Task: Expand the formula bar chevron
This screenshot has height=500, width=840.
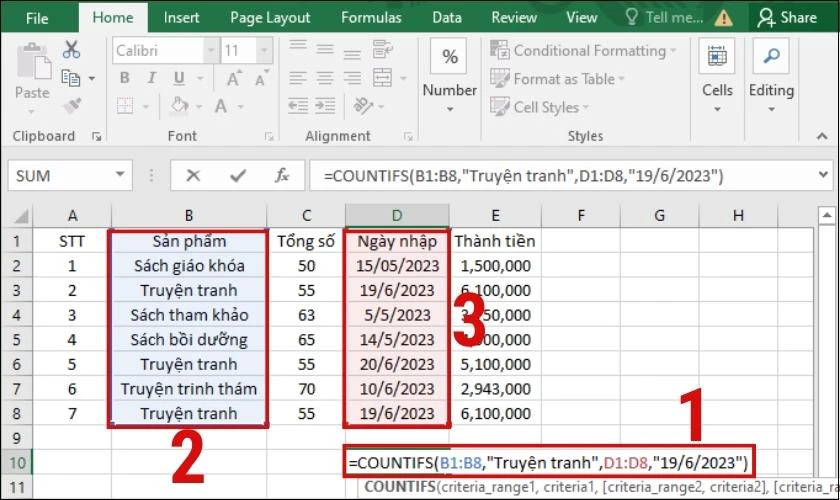Action: click(823, 174)
